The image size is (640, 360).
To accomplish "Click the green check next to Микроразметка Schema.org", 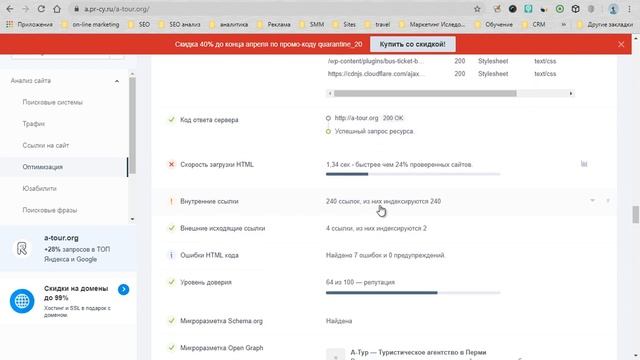I will pyautogui.click(x=171, y=321).
